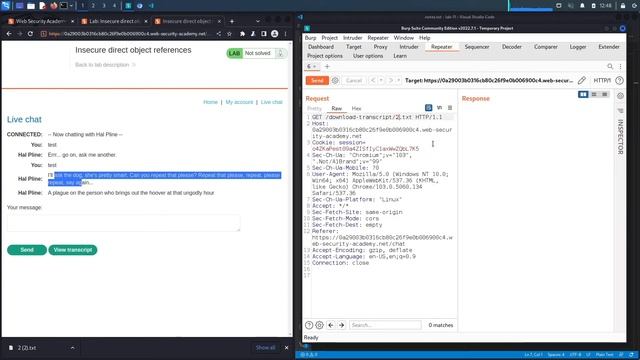
Task: Open terminal dropdown arrow in taskbar
Action: click(71, 6)
